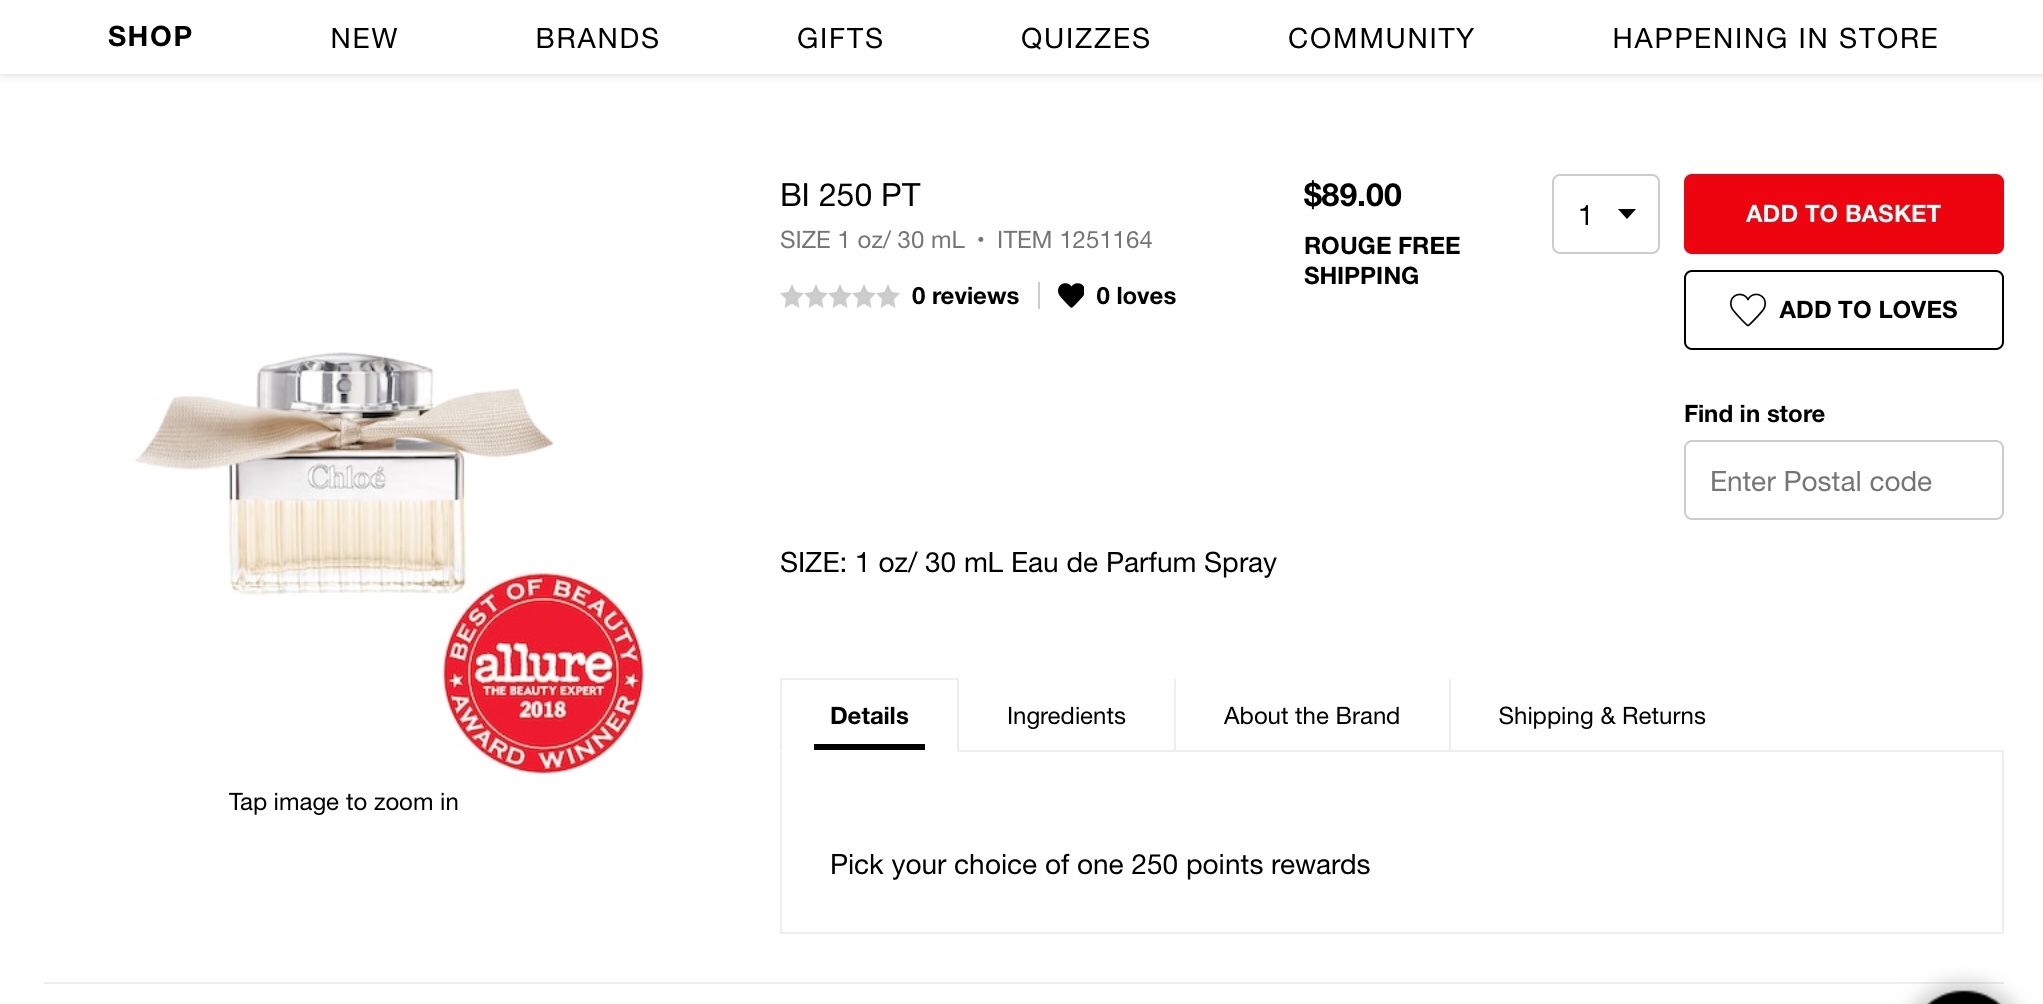Click the third star in the rating row
The height and width of the screenshot is (1004, 2043).
840,296
